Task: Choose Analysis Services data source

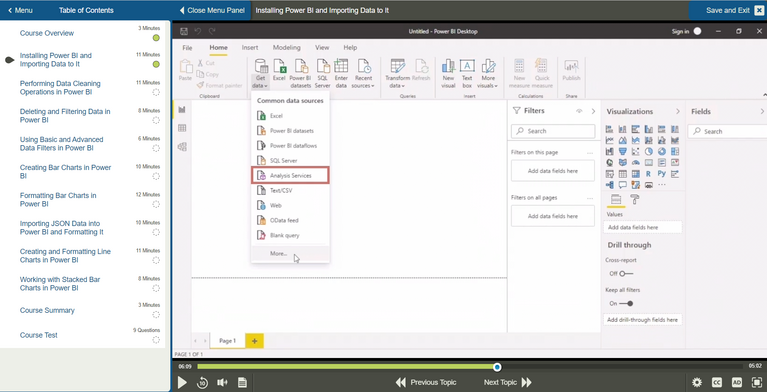Action: (x=291, y=175)
